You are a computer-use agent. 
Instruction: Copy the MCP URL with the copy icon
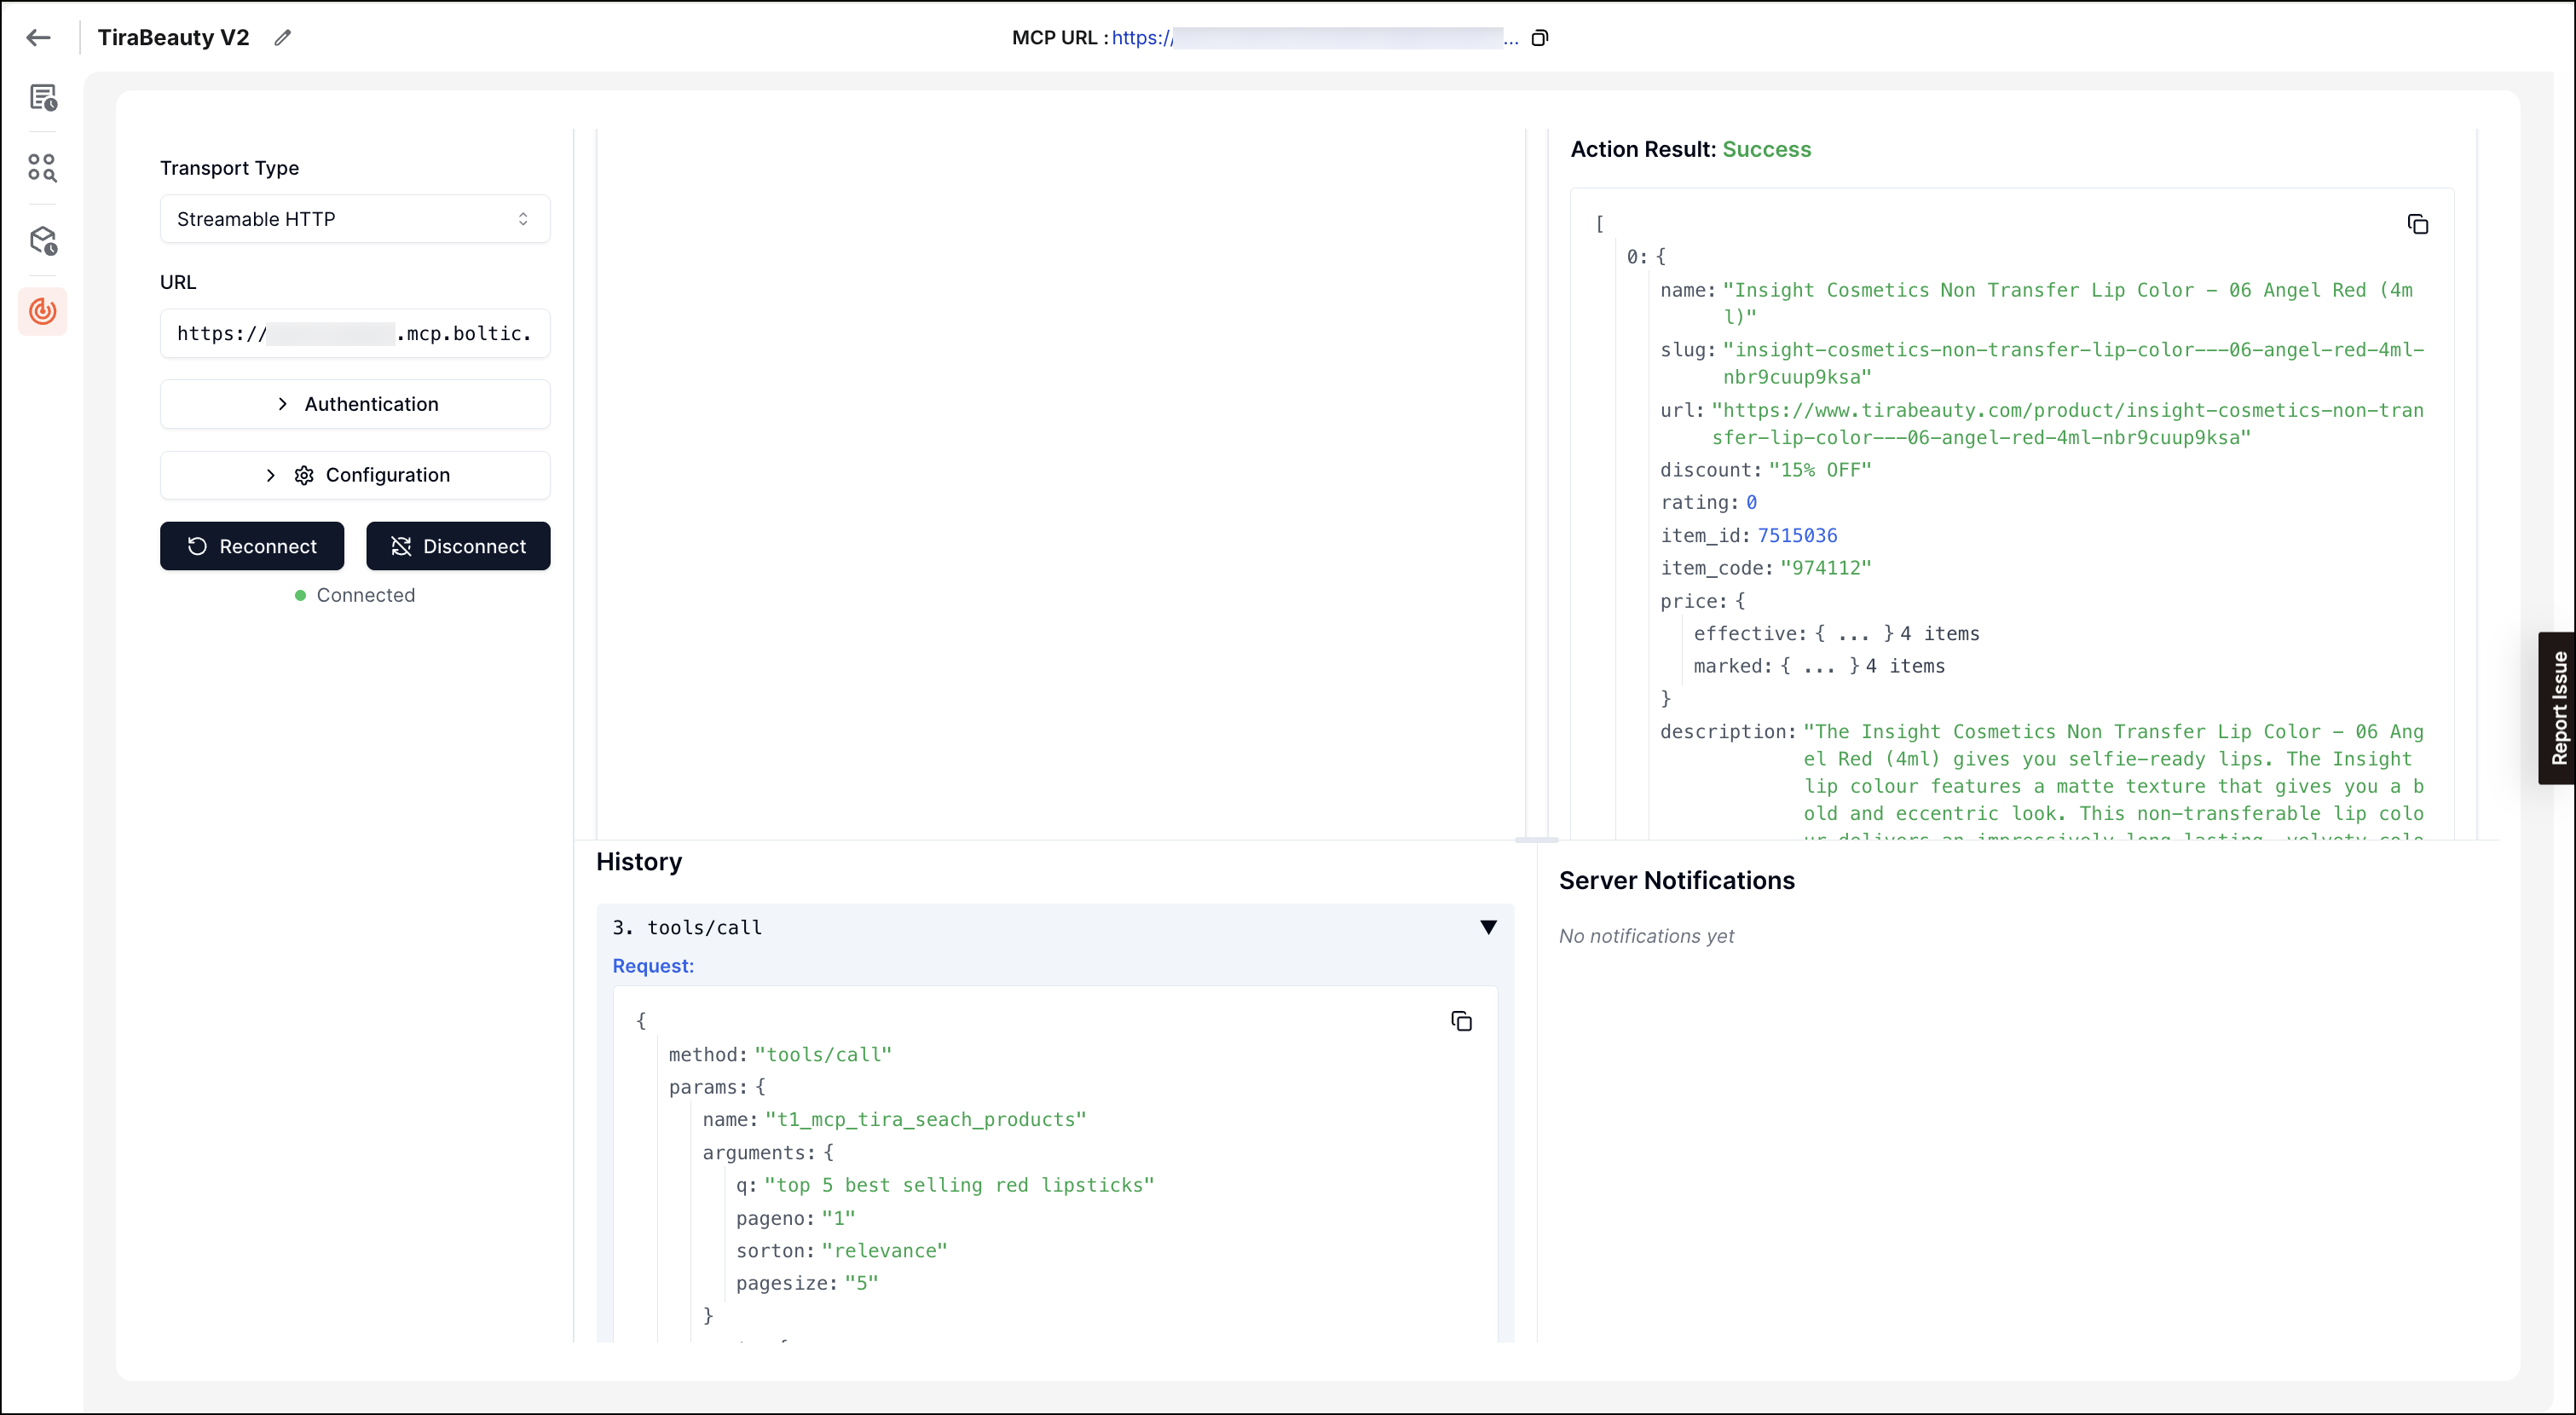point(1540,38)
